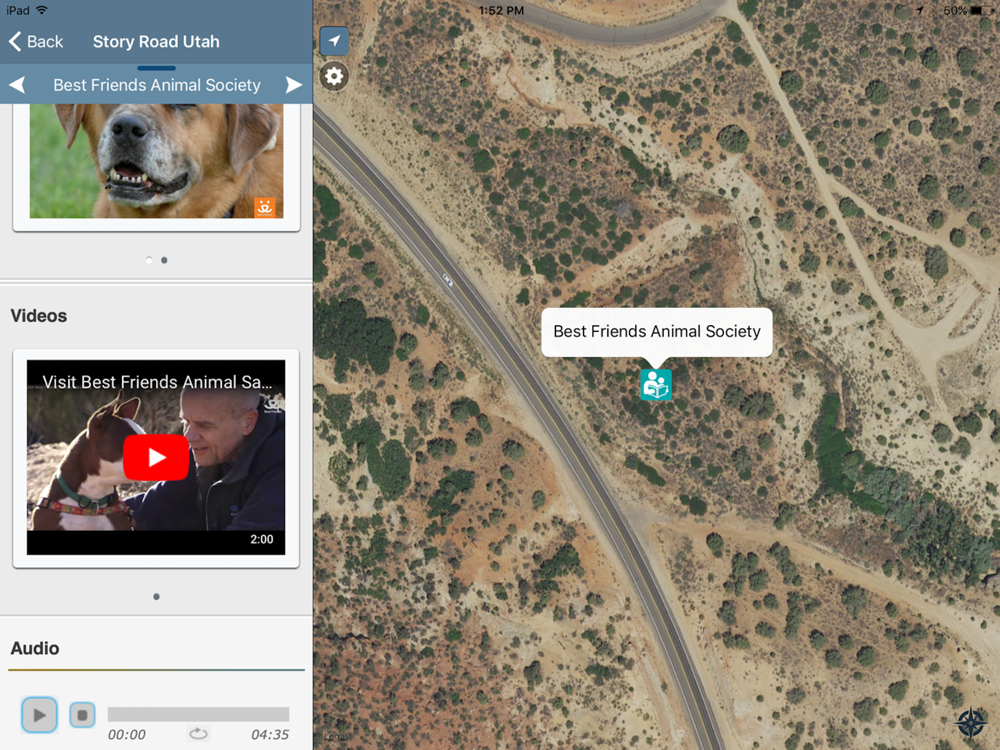This screenshot has height=750, width=1000.
Task: Select the second photo page dot
Action: 165,260
